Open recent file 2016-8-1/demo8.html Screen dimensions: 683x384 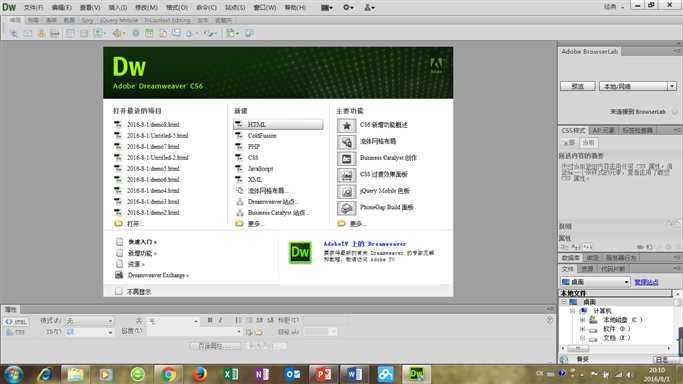(x=153, y=125)
